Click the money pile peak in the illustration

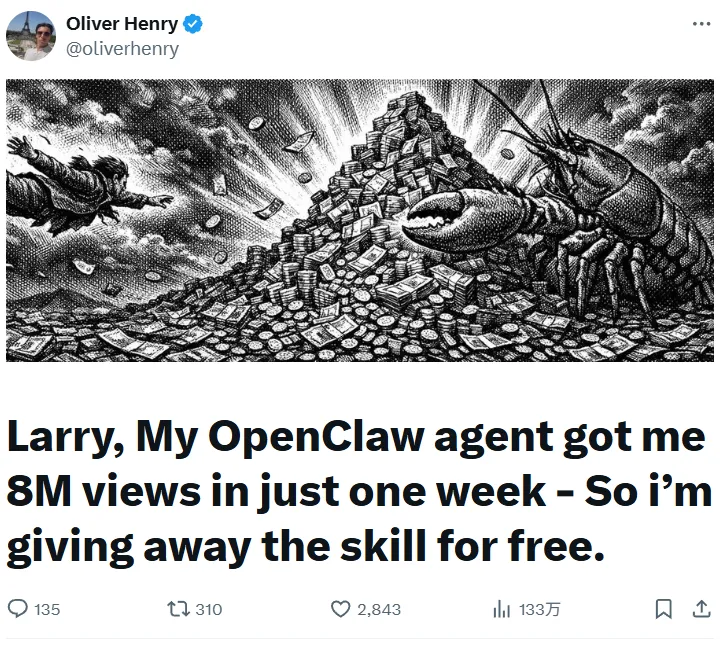(409, 116)
